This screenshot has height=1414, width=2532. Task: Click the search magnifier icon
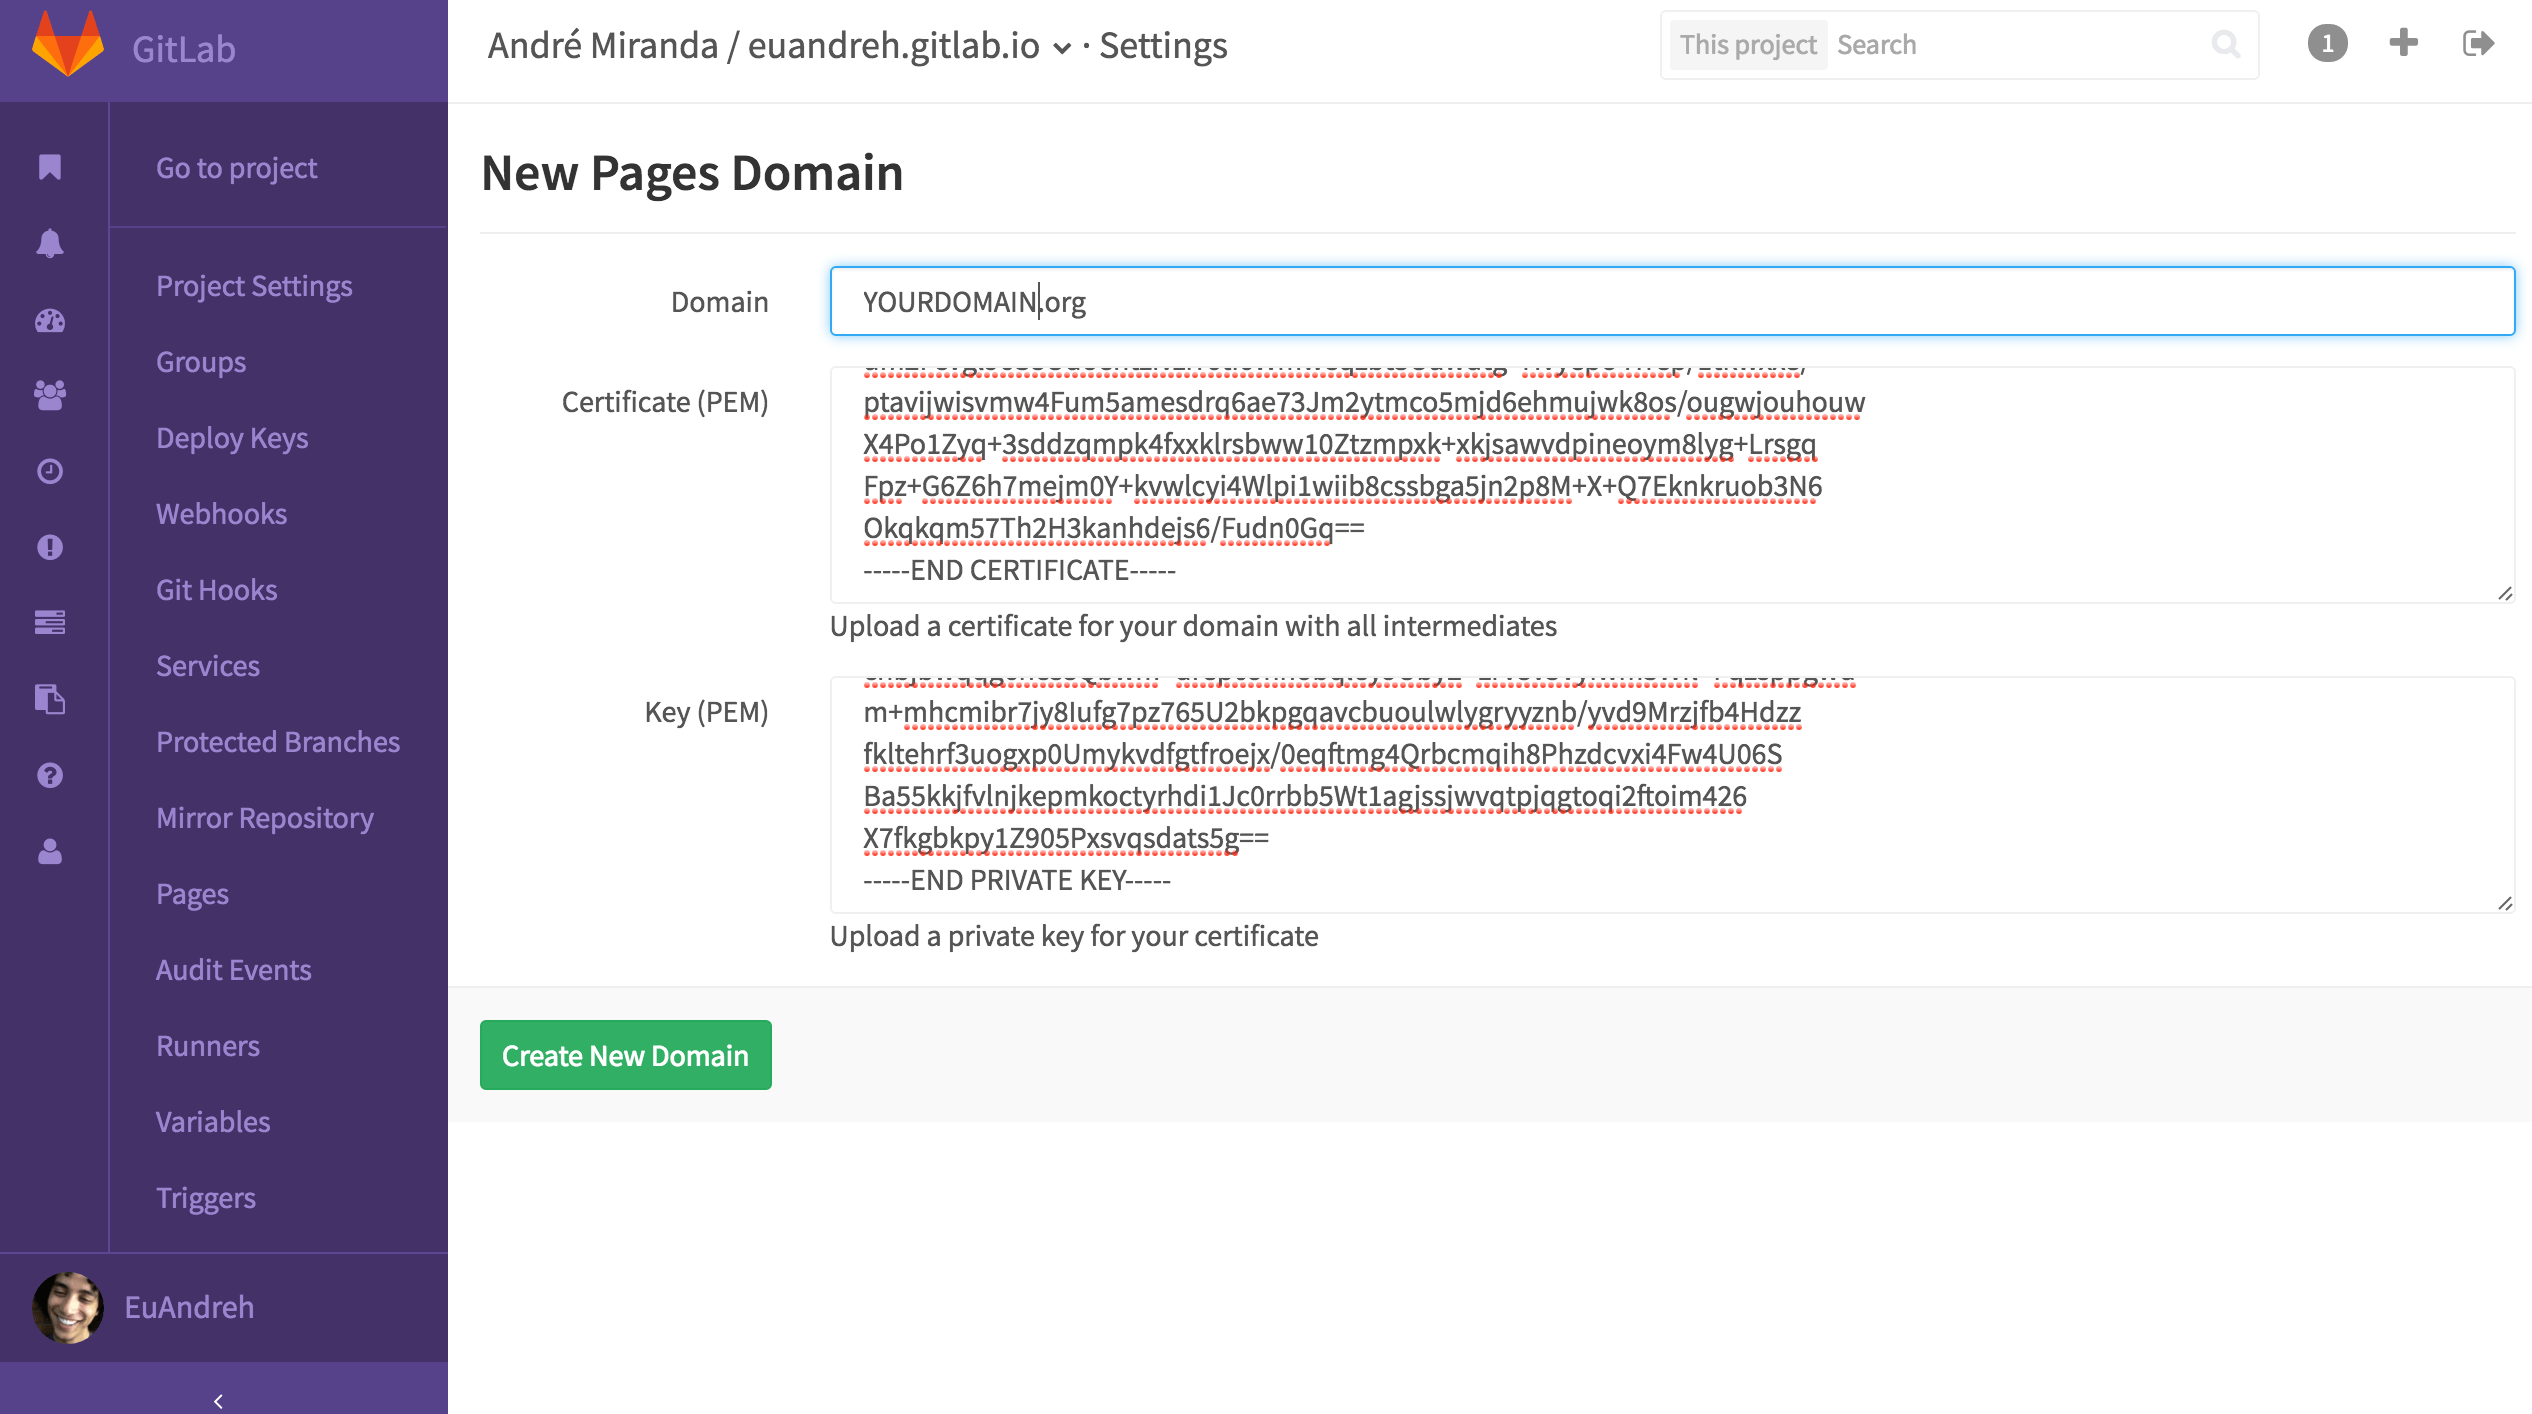[2225, 44]
